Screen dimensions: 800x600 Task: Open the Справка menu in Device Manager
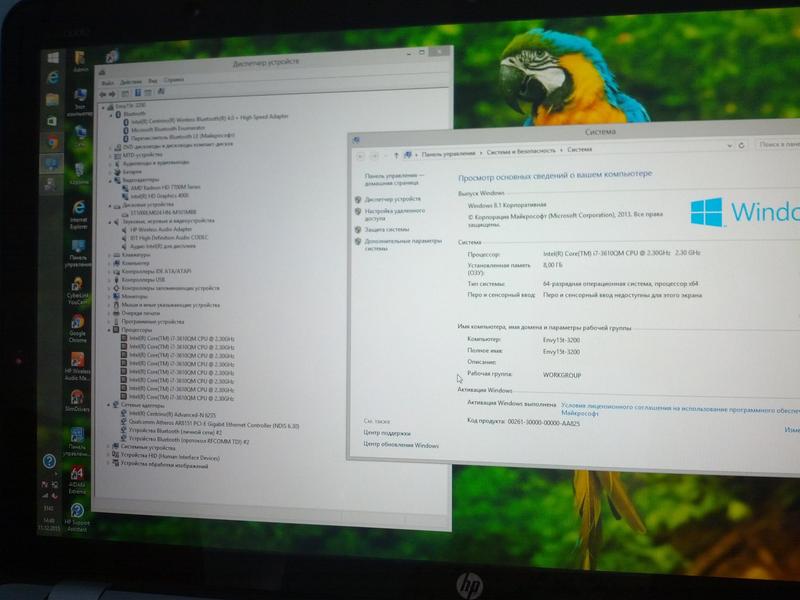[173, 79]
